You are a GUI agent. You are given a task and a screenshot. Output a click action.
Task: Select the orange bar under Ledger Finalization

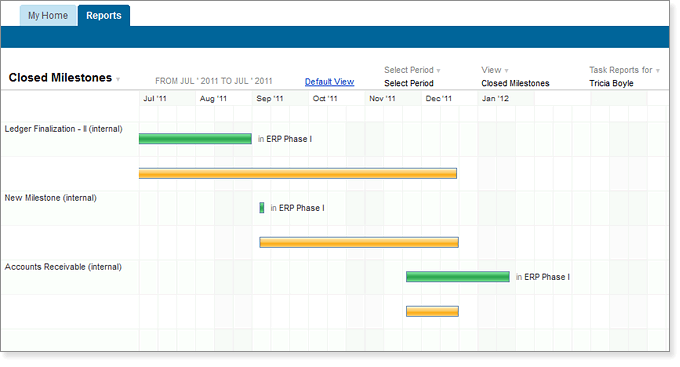298,174
